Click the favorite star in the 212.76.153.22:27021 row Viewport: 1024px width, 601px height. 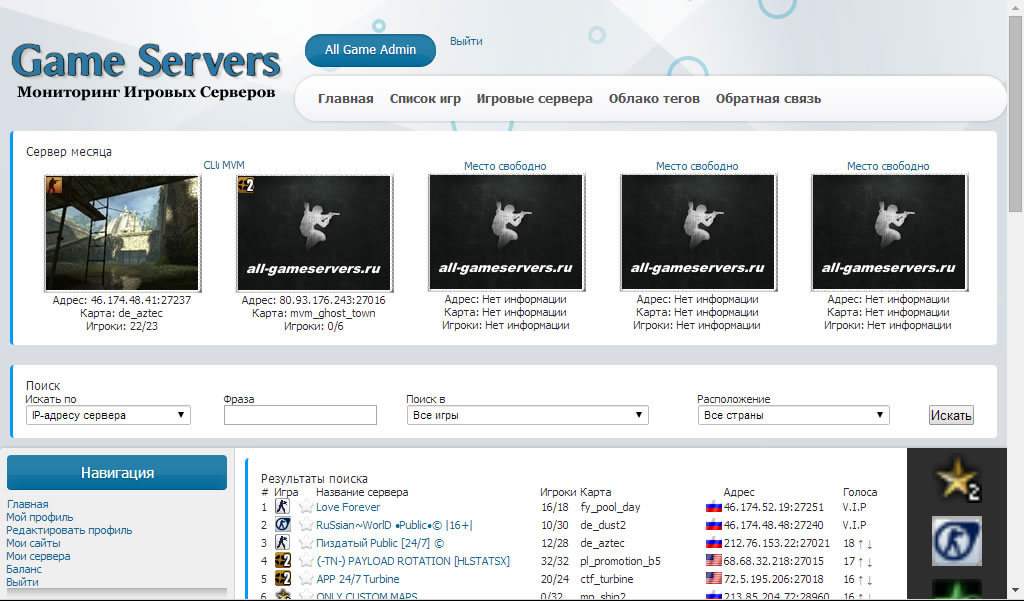click(306, 543)
